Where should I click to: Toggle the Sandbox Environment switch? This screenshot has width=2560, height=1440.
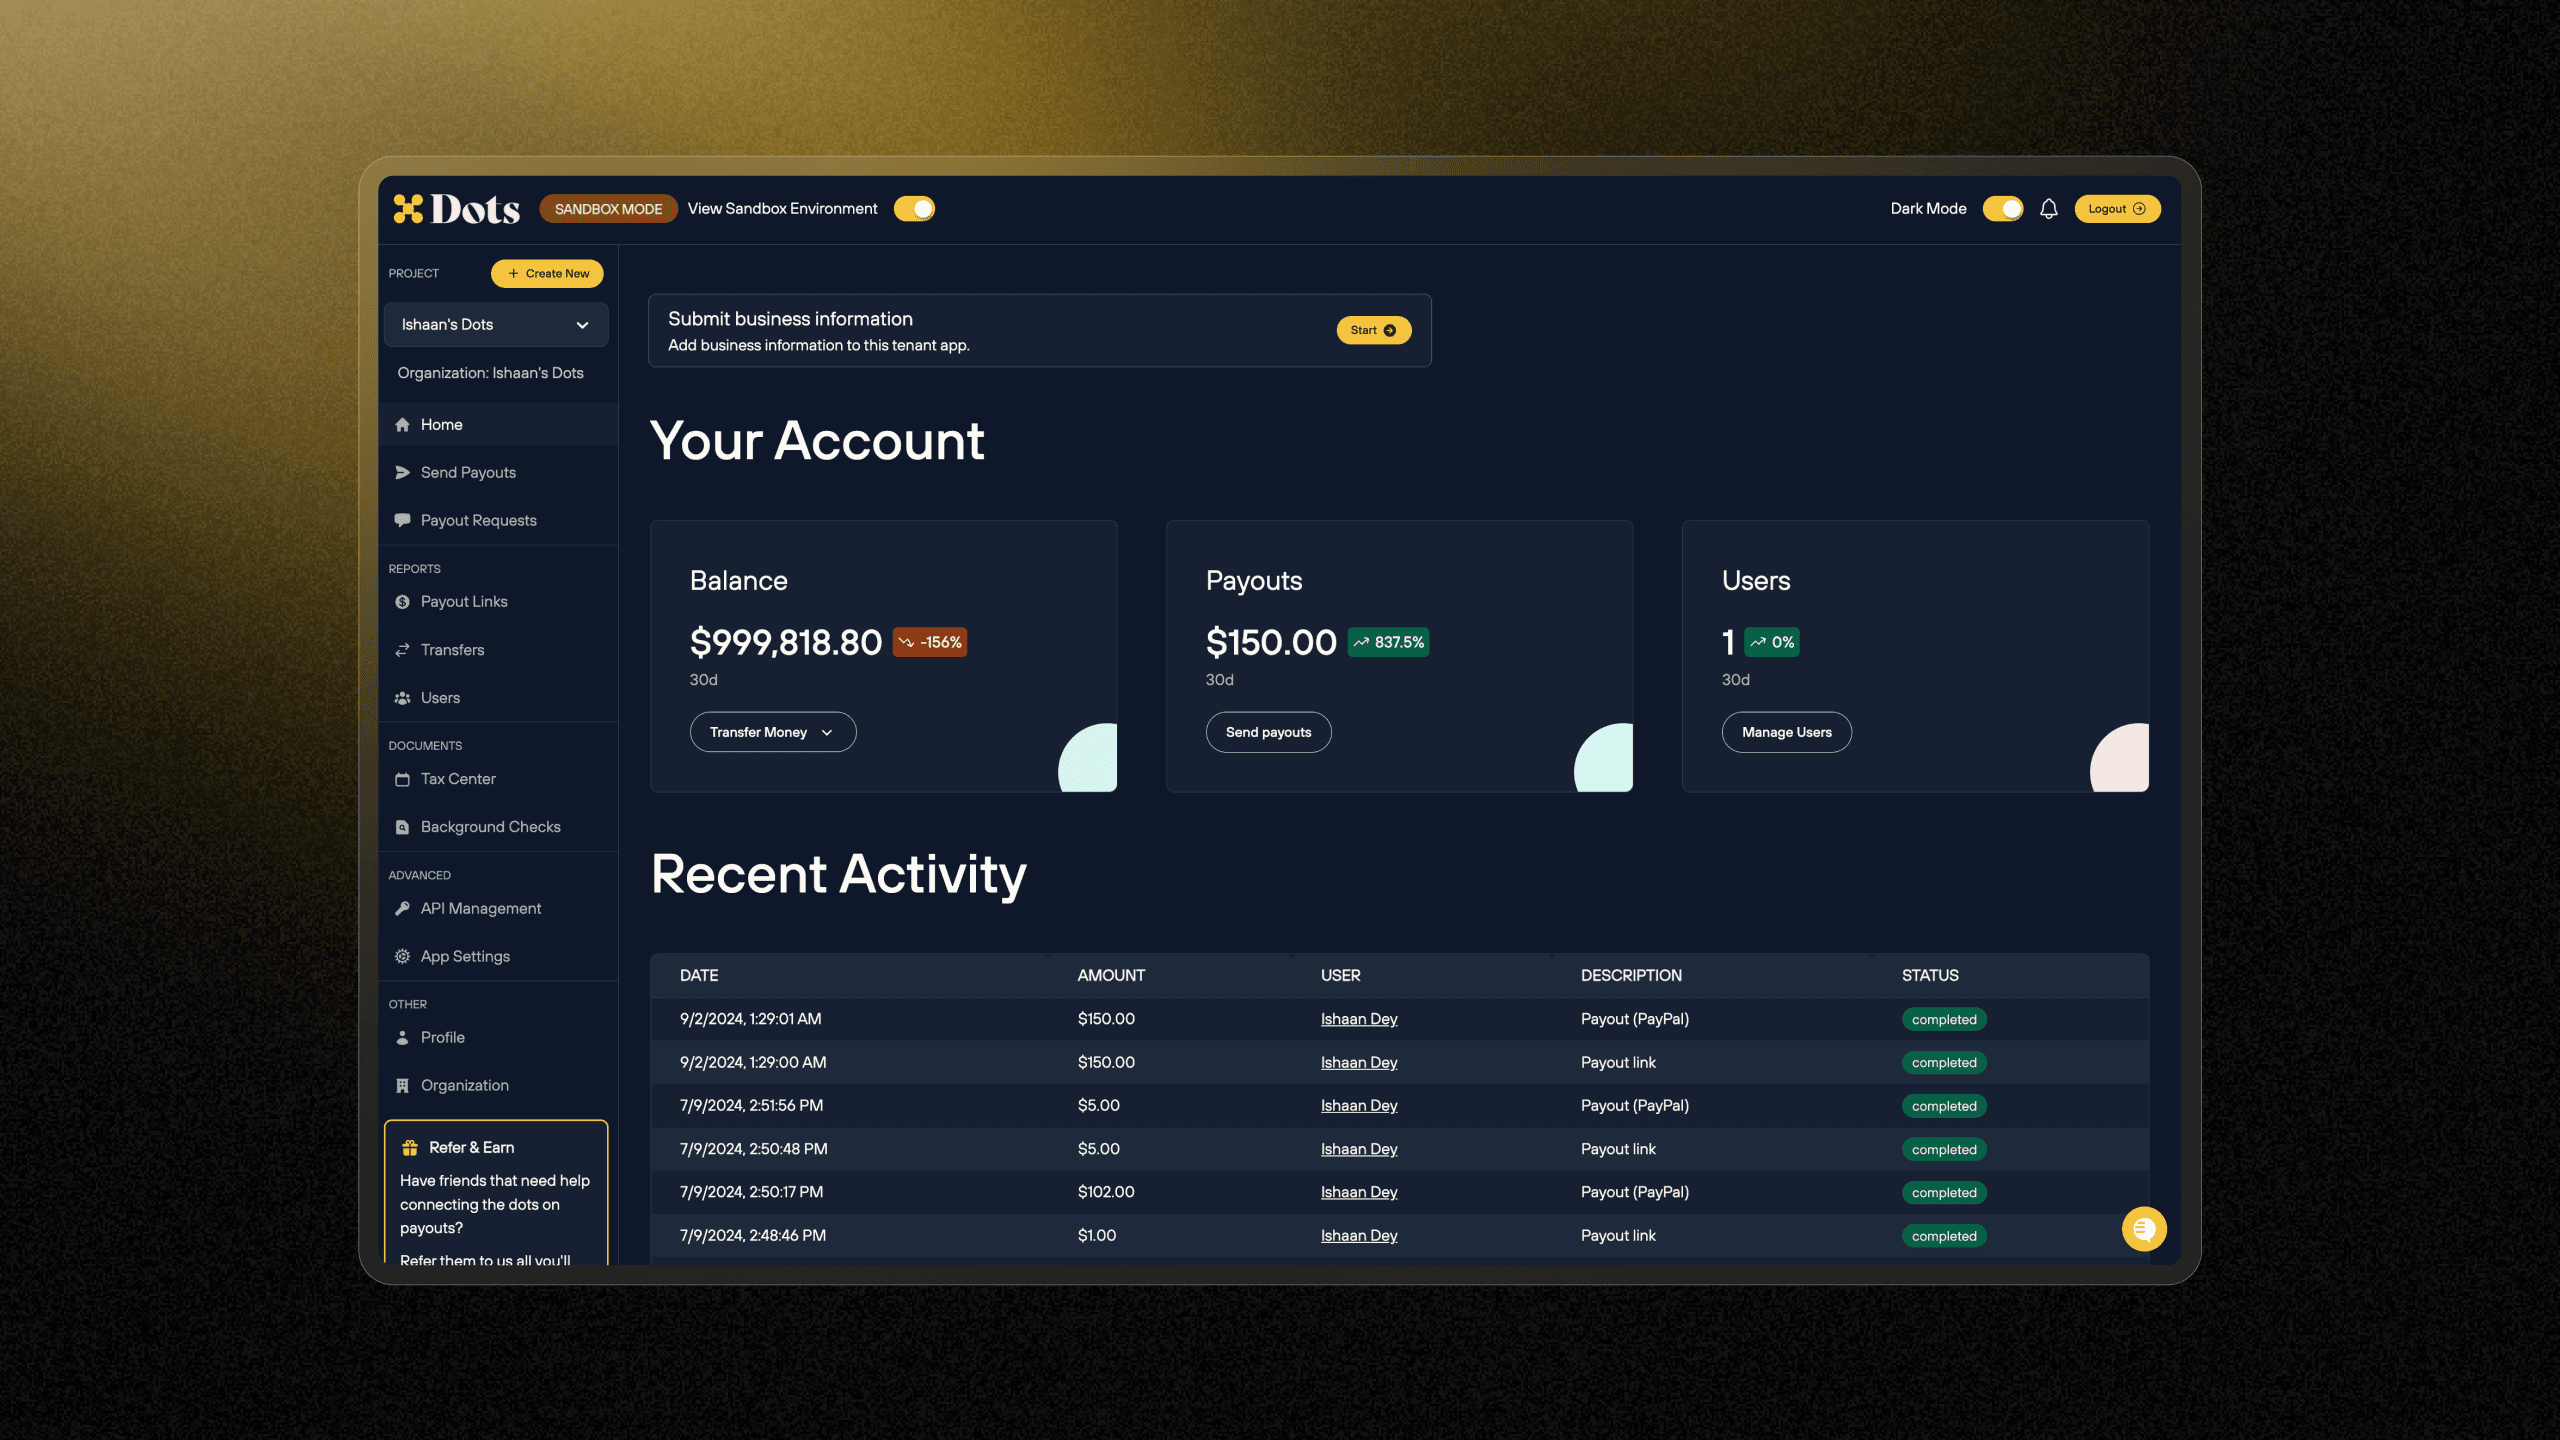pos(914,207)
